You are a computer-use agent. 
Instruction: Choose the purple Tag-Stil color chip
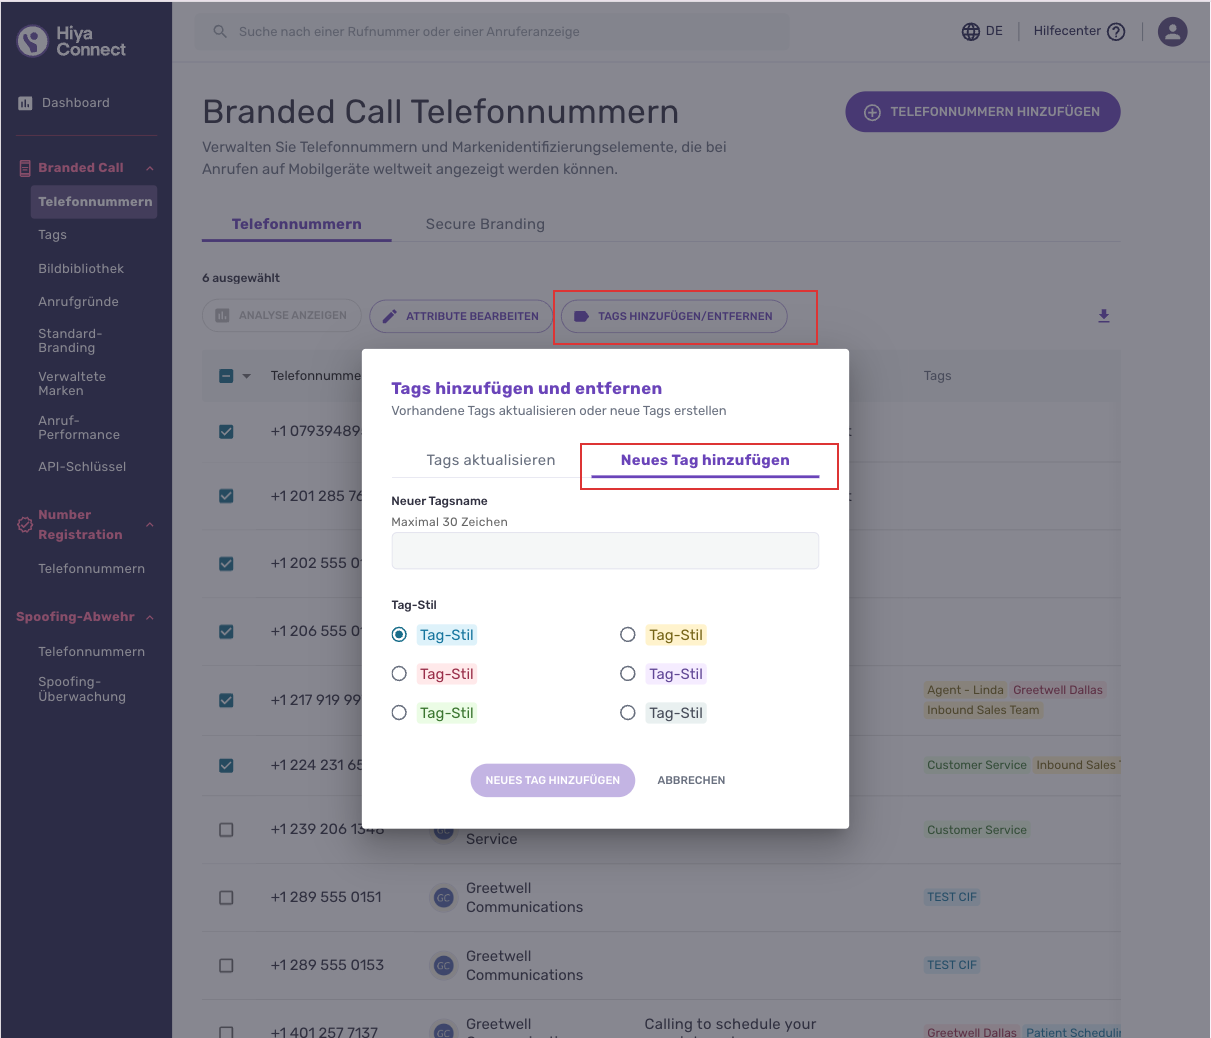pos(676,674)
